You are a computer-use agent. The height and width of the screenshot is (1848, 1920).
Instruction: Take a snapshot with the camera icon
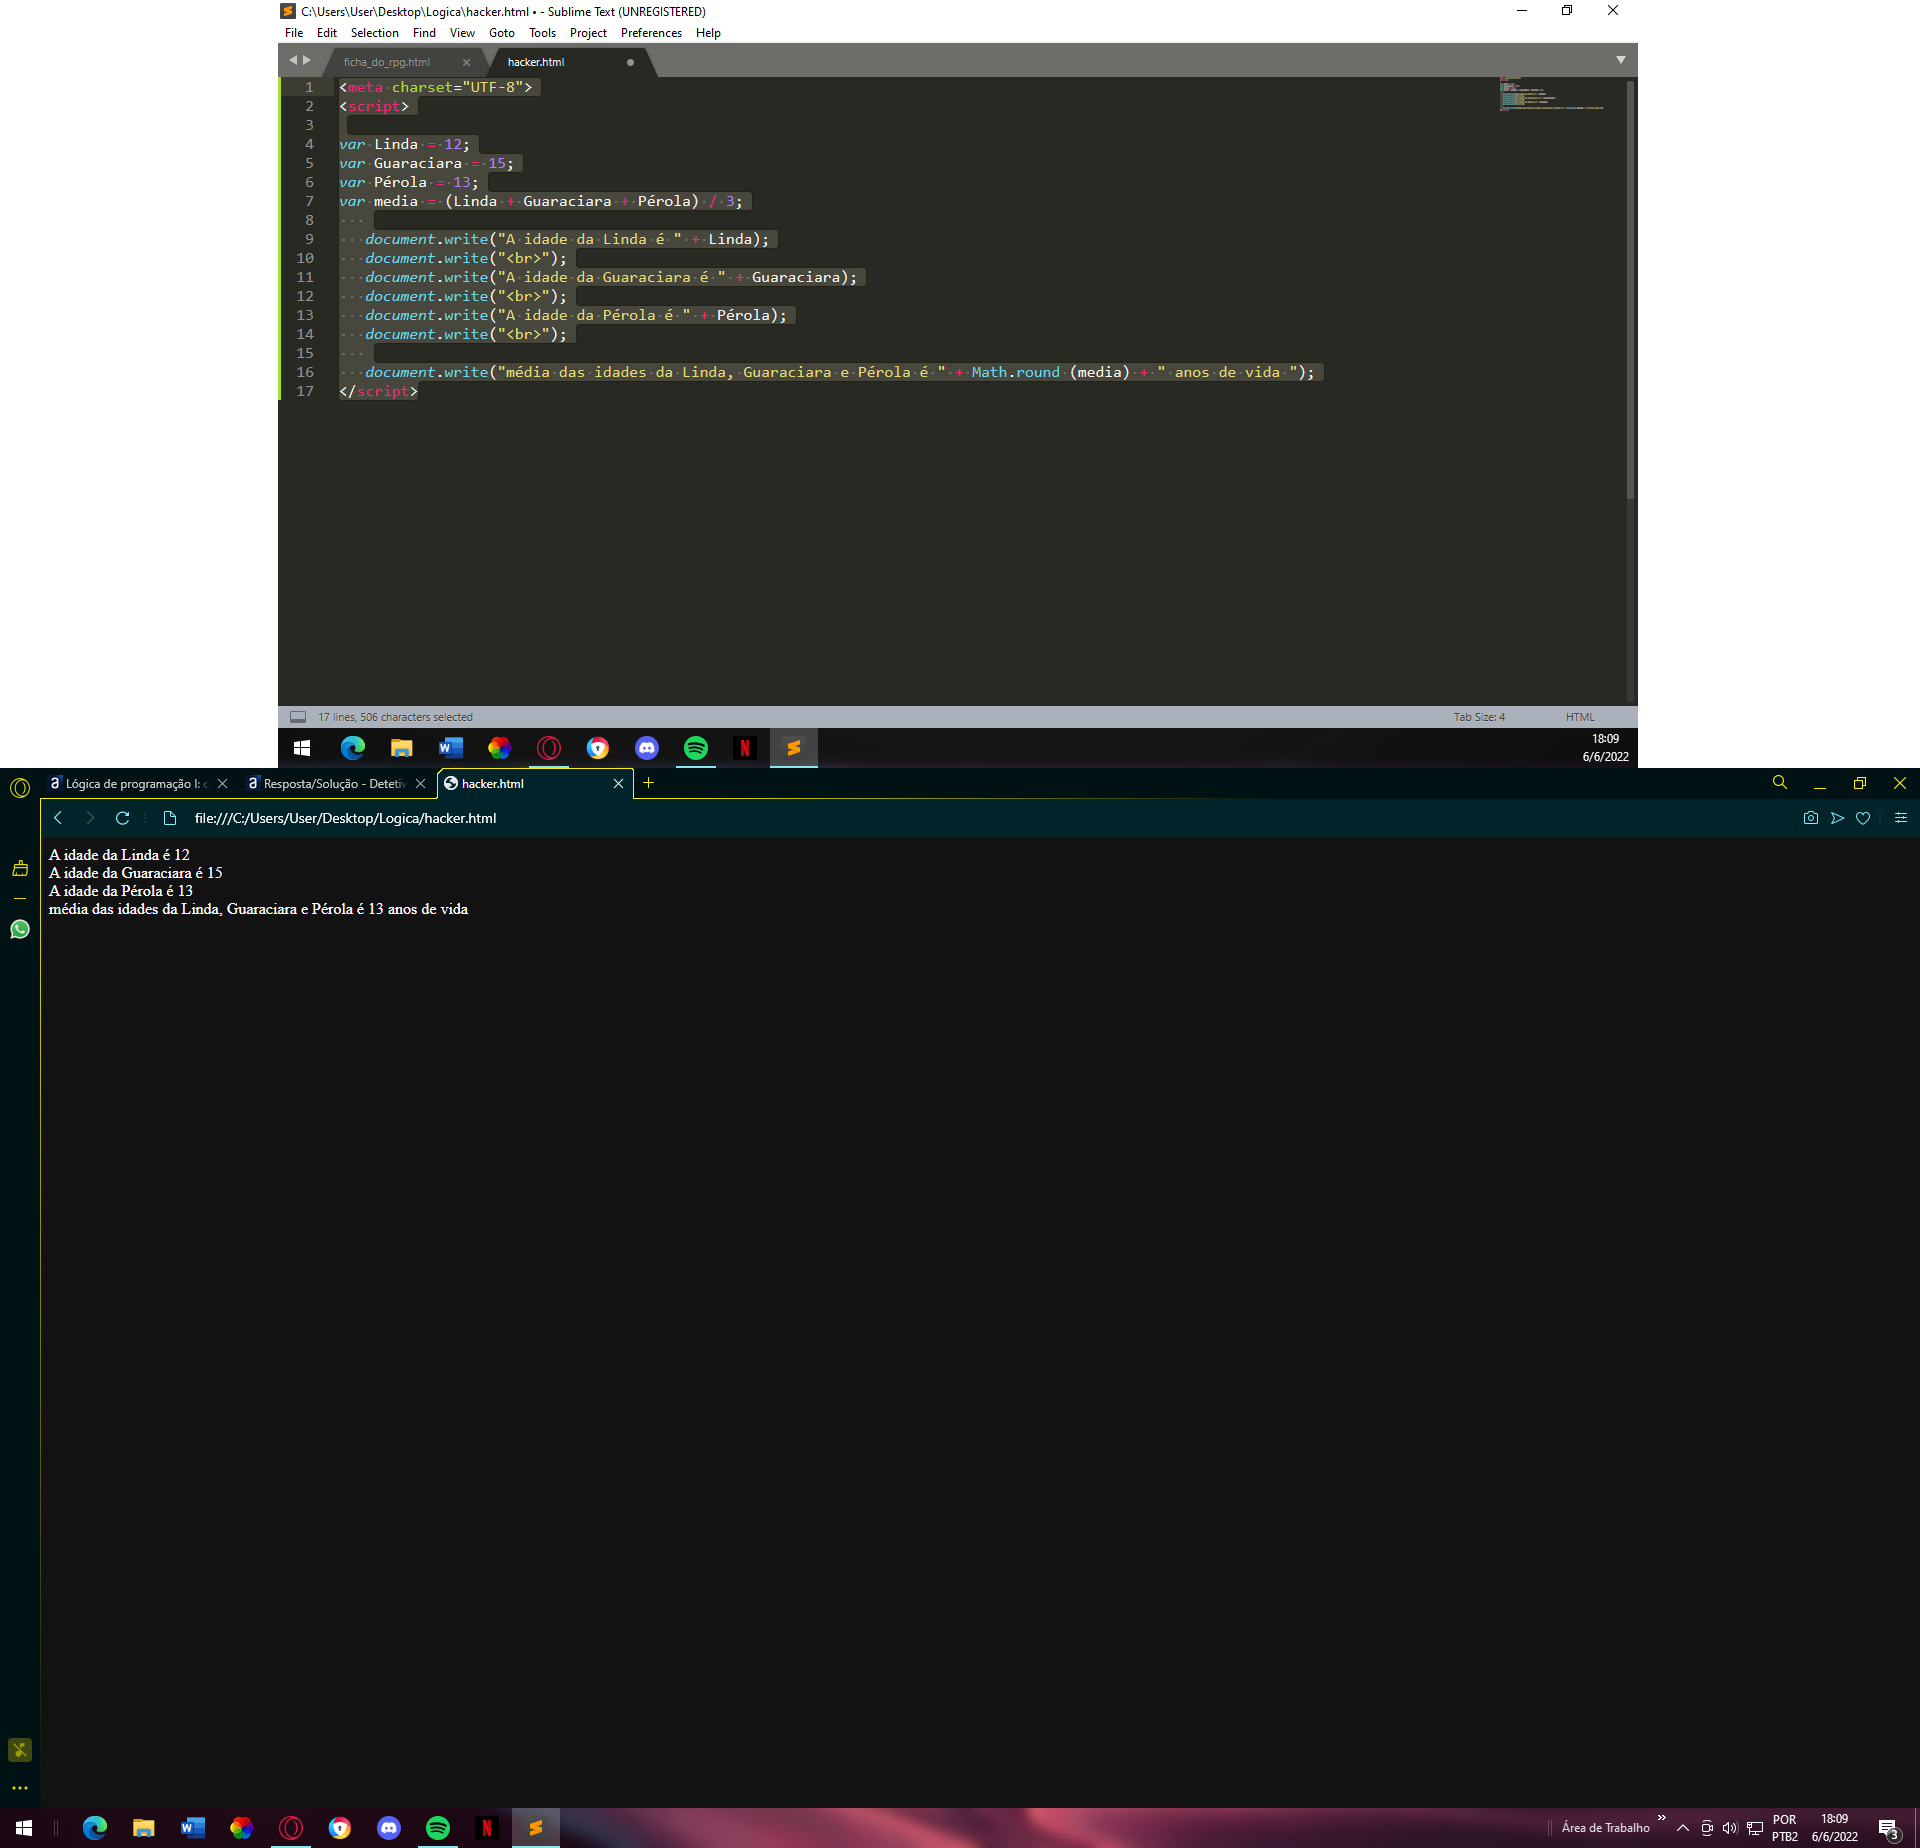[1810, 818]
